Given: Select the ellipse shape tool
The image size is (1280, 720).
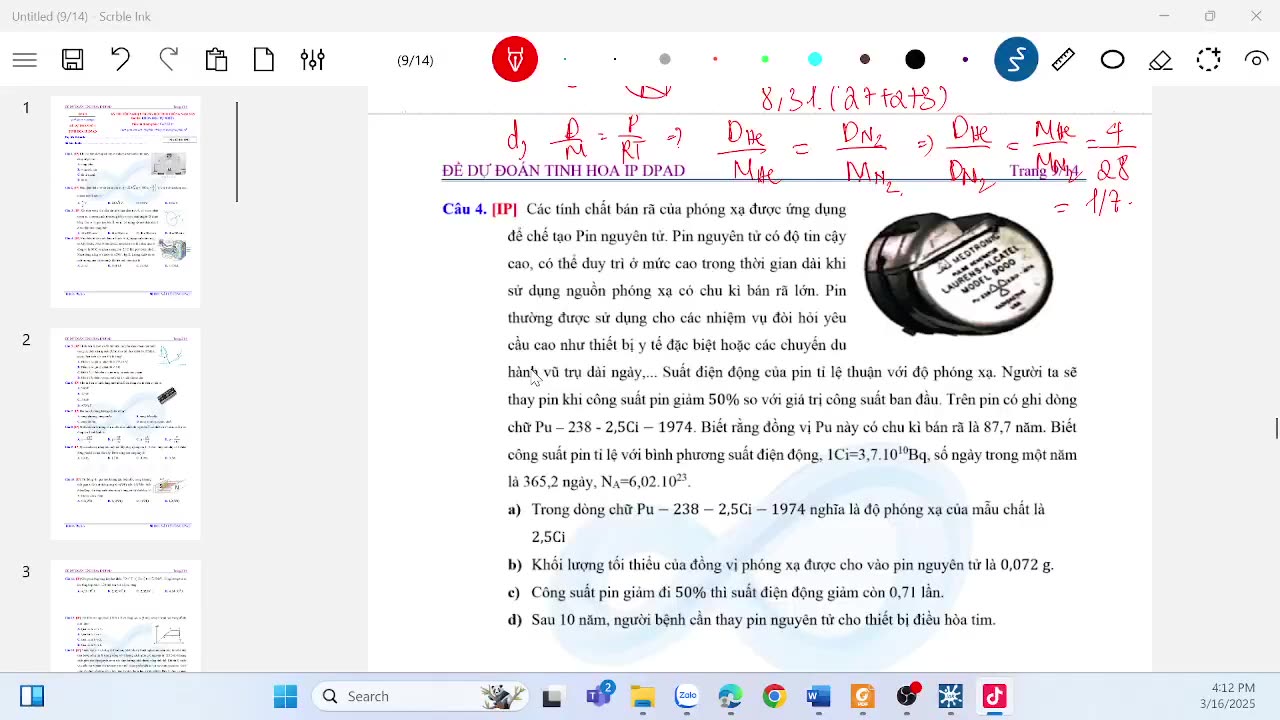Looking at the screenshot, I should point(1112,60).
